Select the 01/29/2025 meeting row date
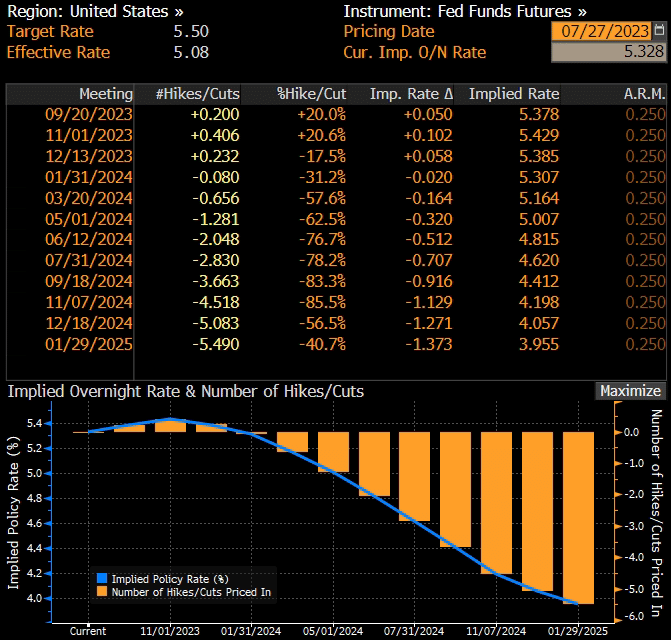The image size is (671, 640). pyautogui.click(x=89, y=344)
